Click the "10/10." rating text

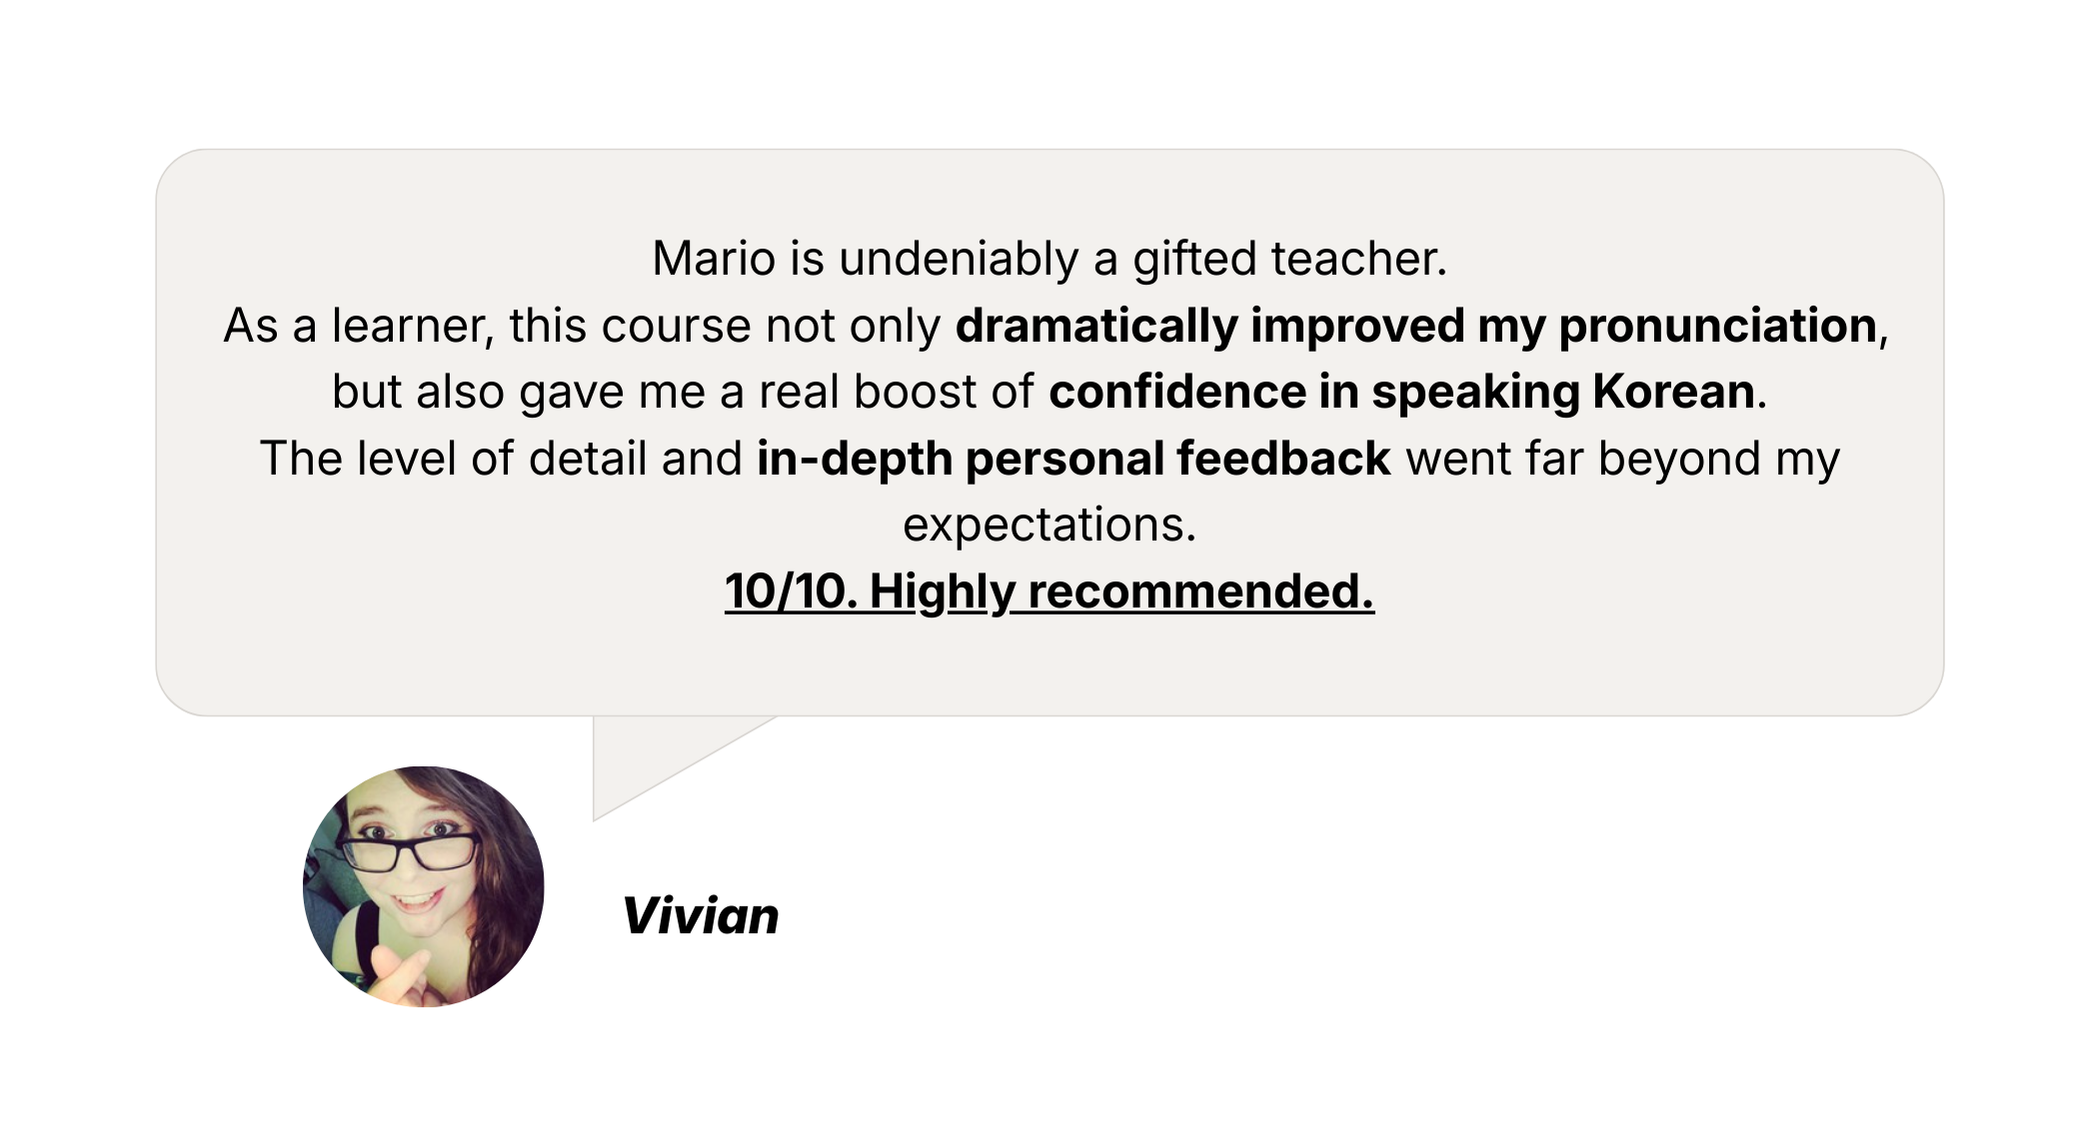click(x=790, y=591)
